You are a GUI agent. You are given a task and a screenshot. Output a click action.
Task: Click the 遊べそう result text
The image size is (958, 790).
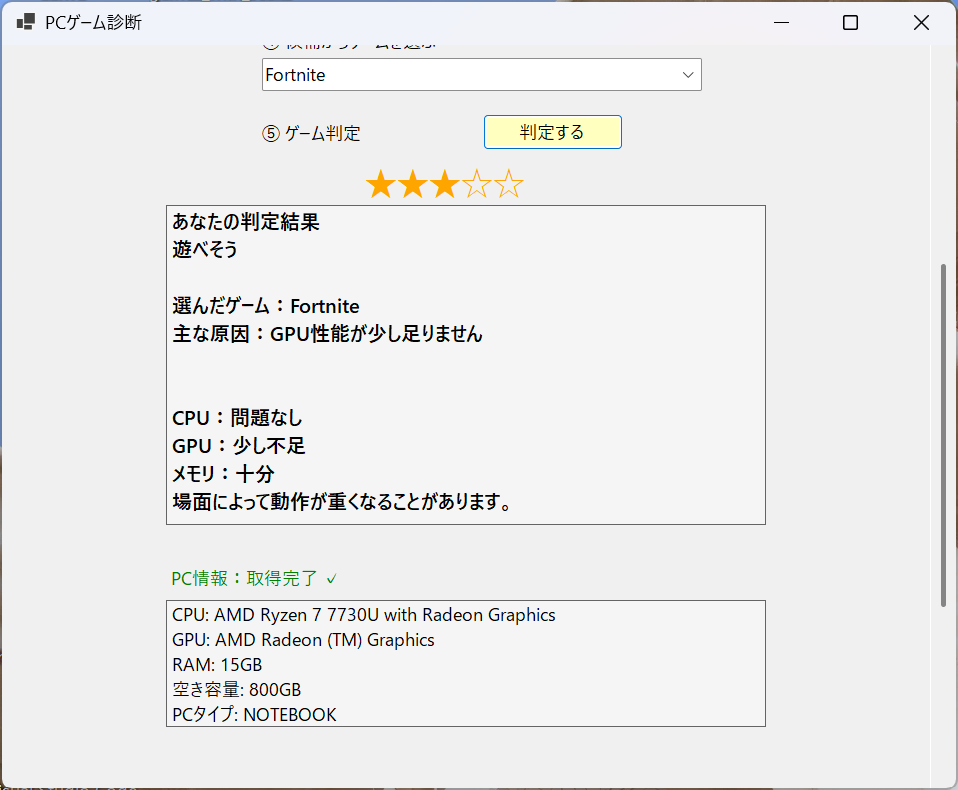tap(205, 249)
